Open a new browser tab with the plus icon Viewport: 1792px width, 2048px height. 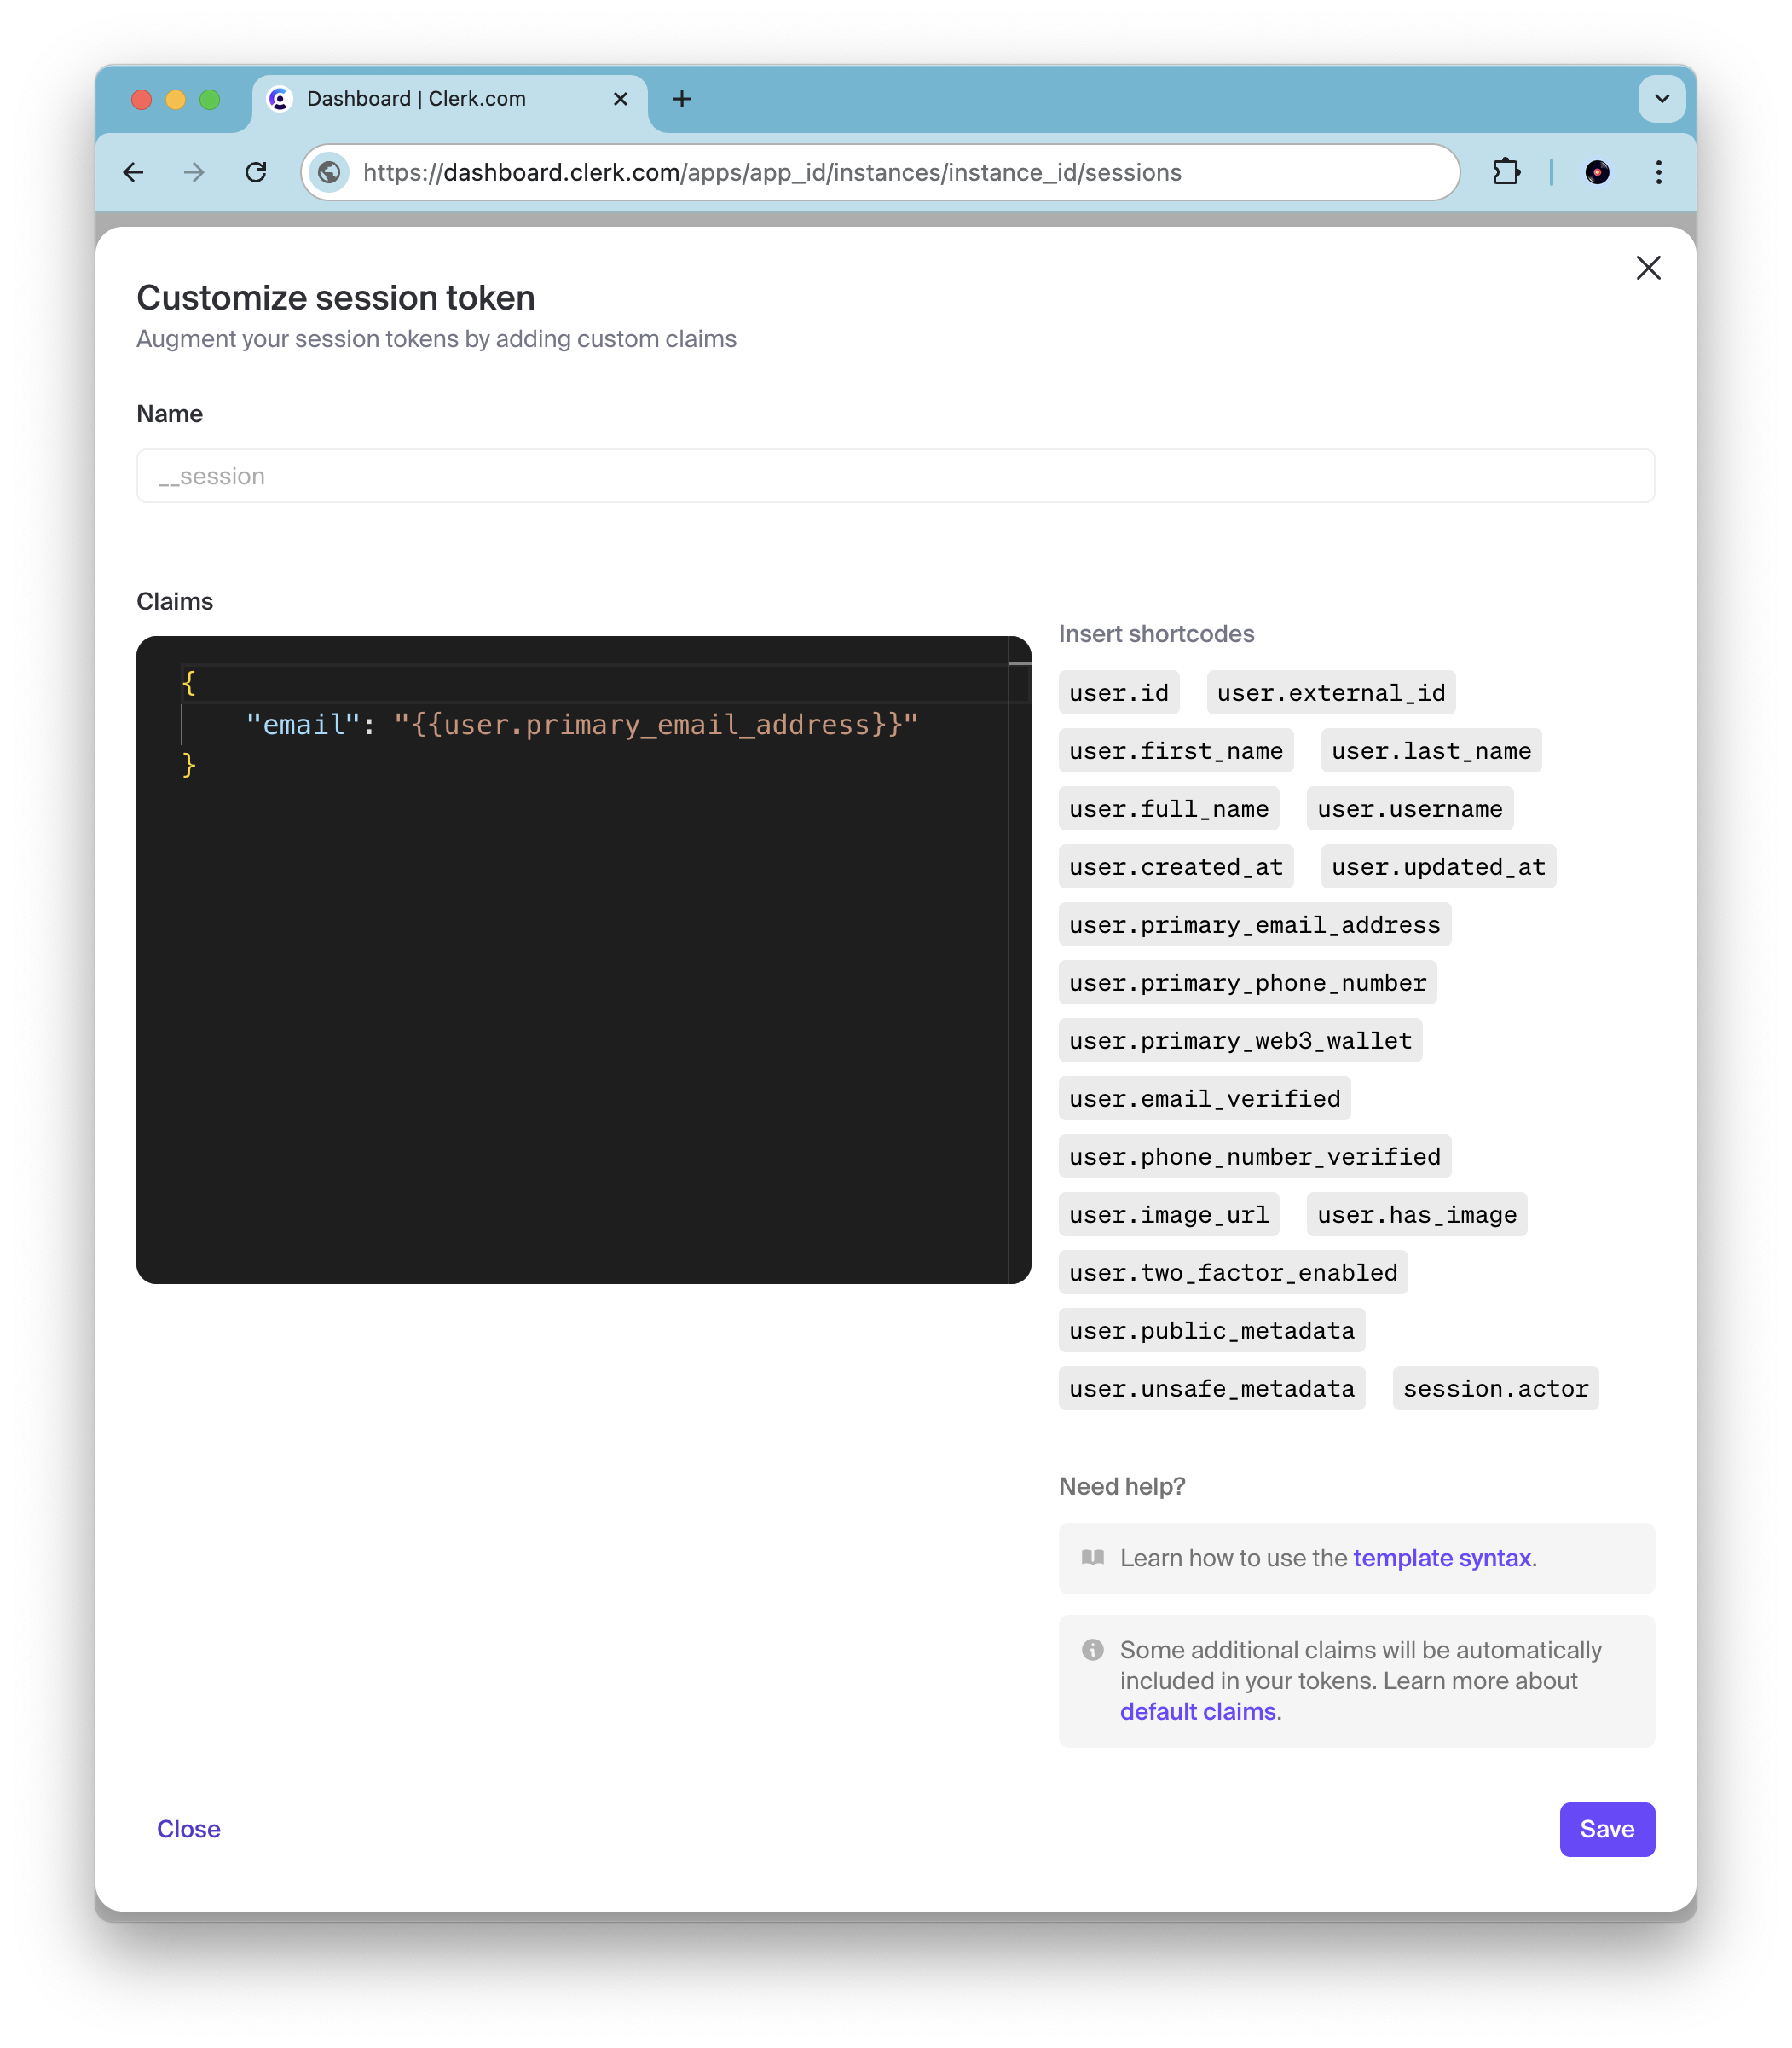point(682,99)
